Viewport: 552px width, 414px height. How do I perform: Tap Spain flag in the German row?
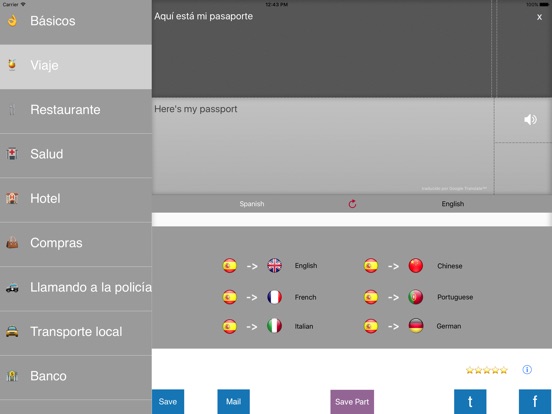coord(371,326)
